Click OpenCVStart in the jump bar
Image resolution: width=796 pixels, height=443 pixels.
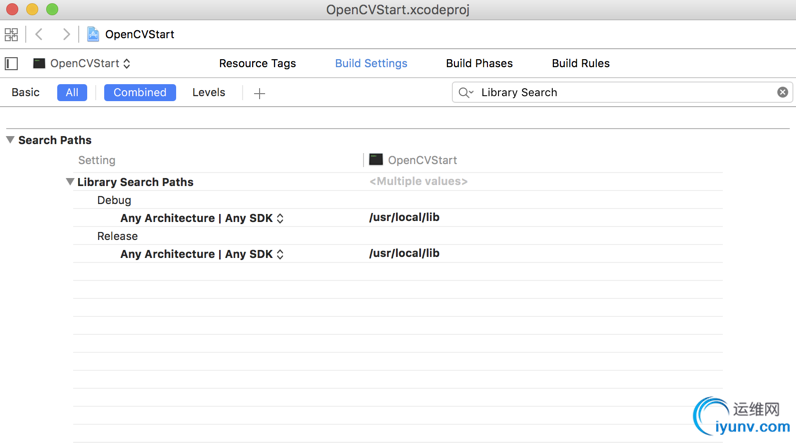tap(140, 35)
